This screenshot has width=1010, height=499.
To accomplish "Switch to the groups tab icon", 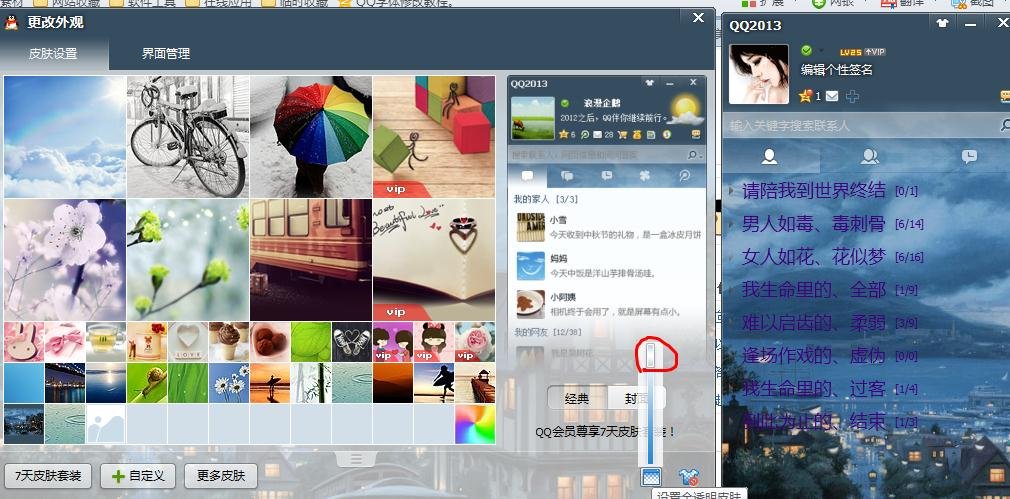I will tap(870, 156).
